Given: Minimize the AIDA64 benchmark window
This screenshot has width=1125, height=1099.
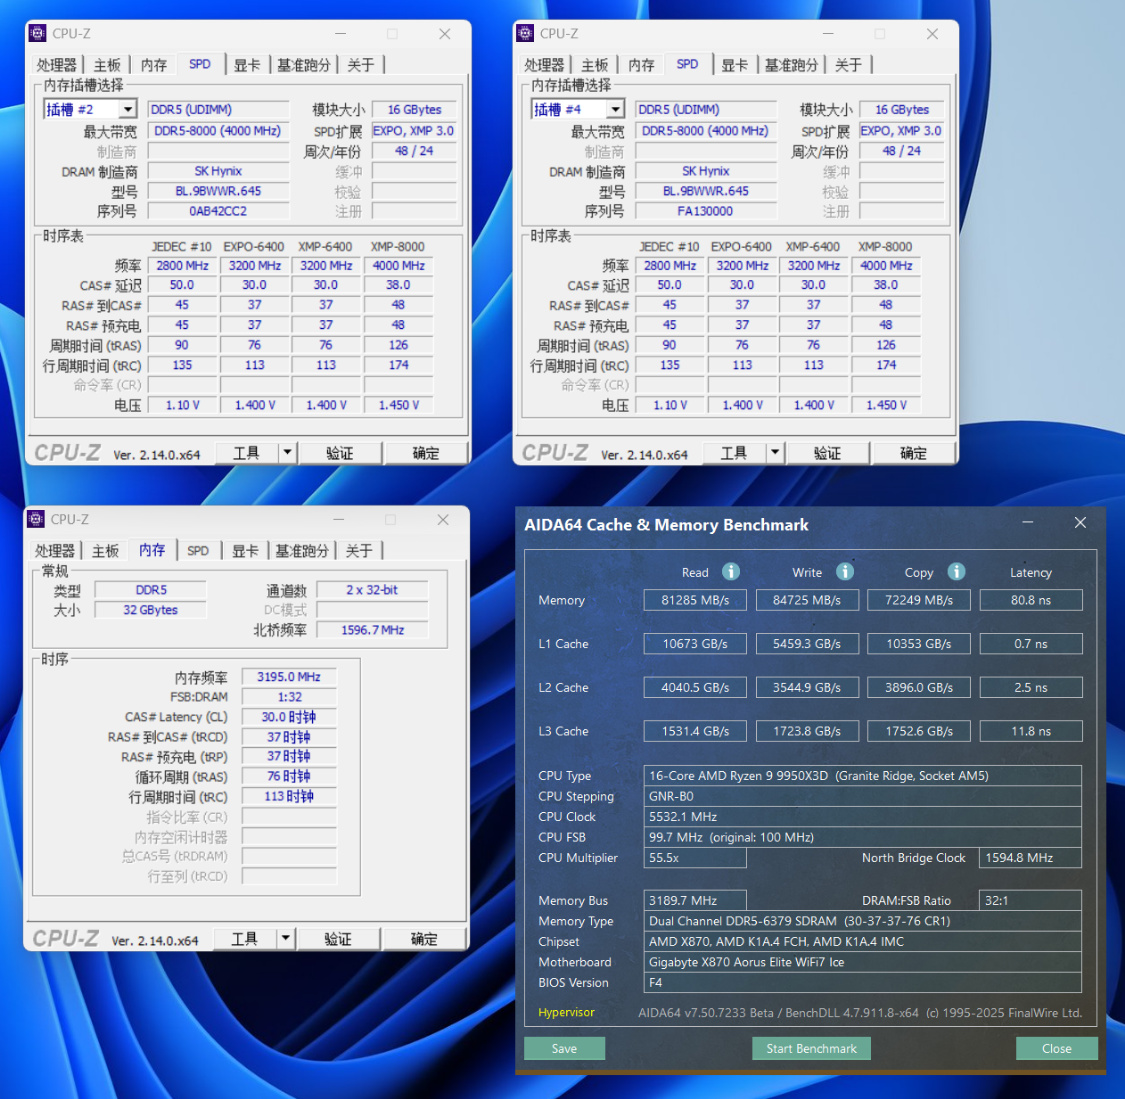Looking at the screenshot, I should point(1027,523).
